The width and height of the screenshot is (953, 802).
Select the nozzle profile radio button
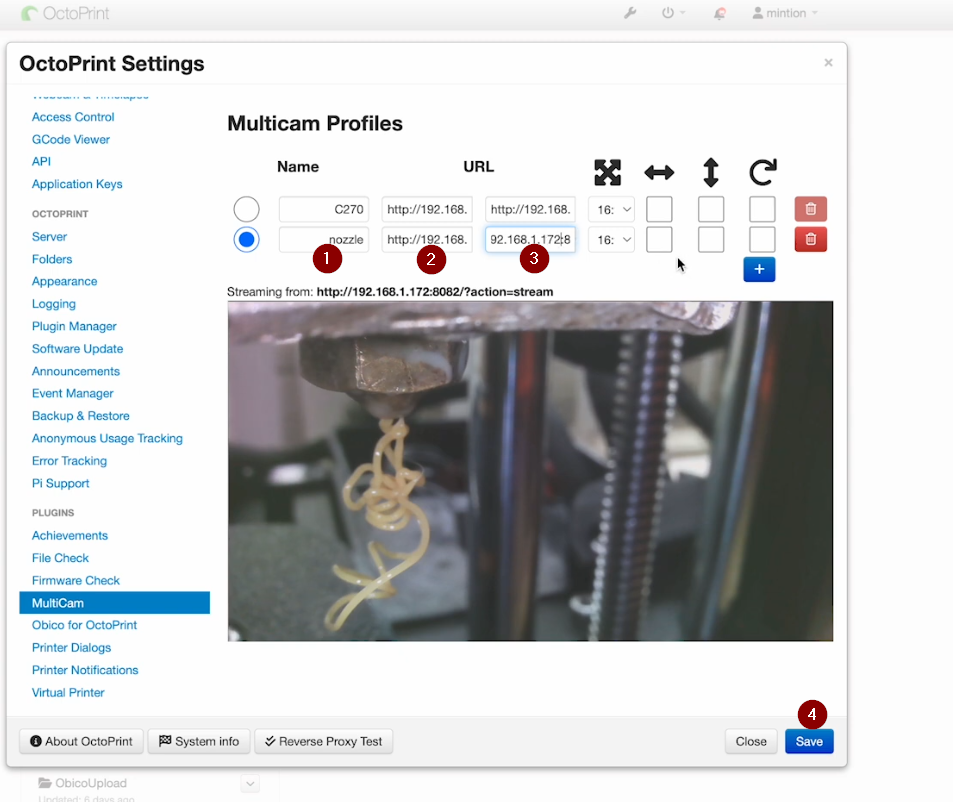pos(246,239)
